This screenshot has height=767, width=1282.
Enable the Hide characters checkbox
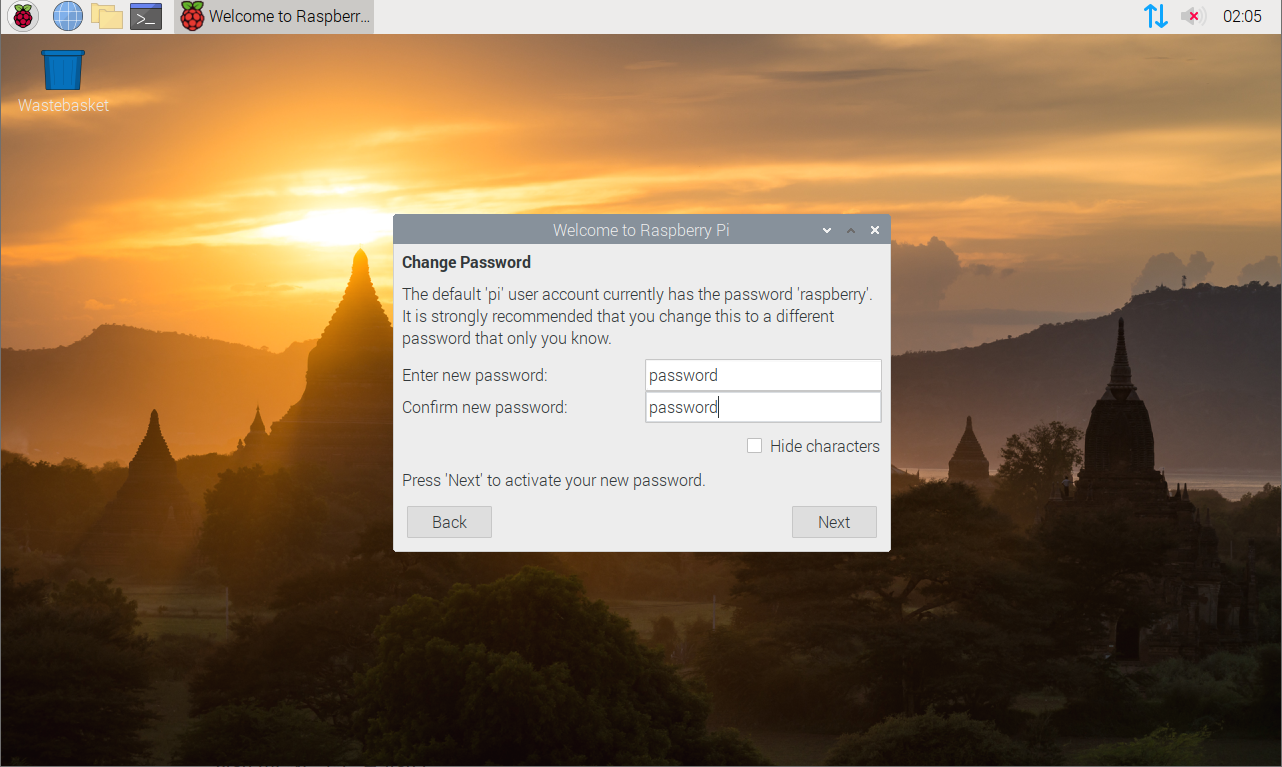pos(755,446)
